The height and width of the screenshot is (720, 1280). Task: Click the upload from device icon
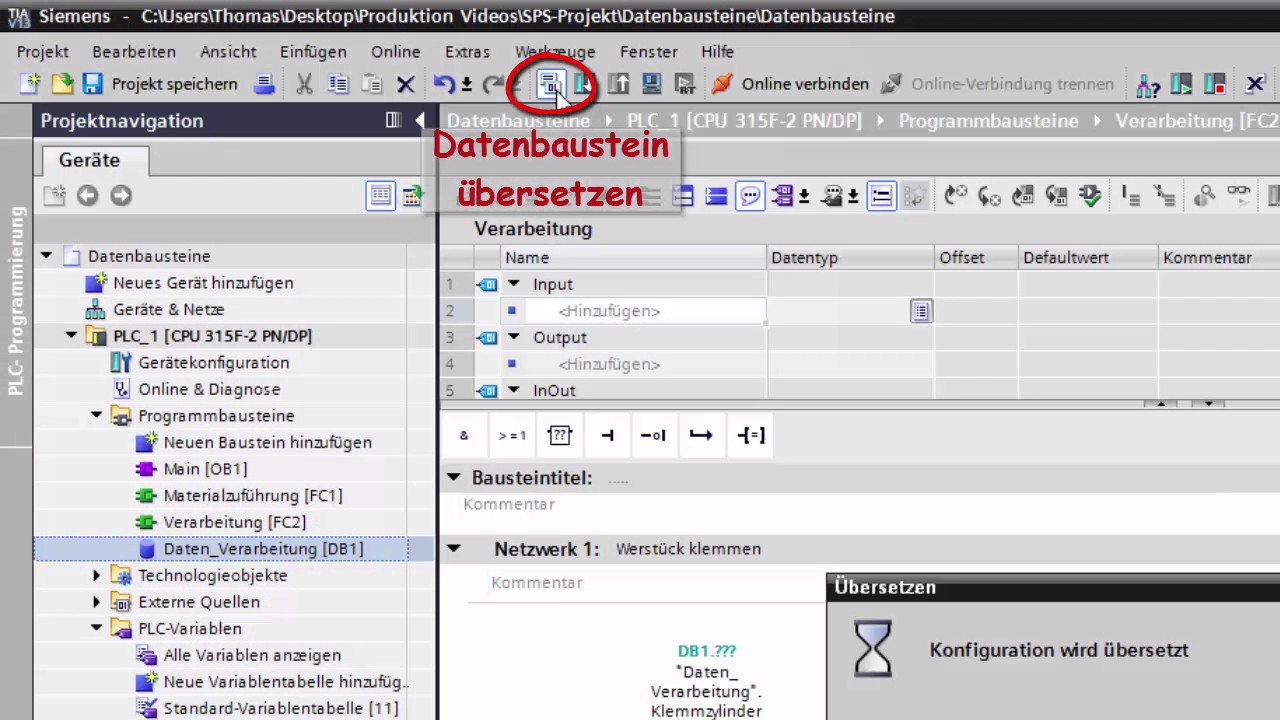(619, 84)
